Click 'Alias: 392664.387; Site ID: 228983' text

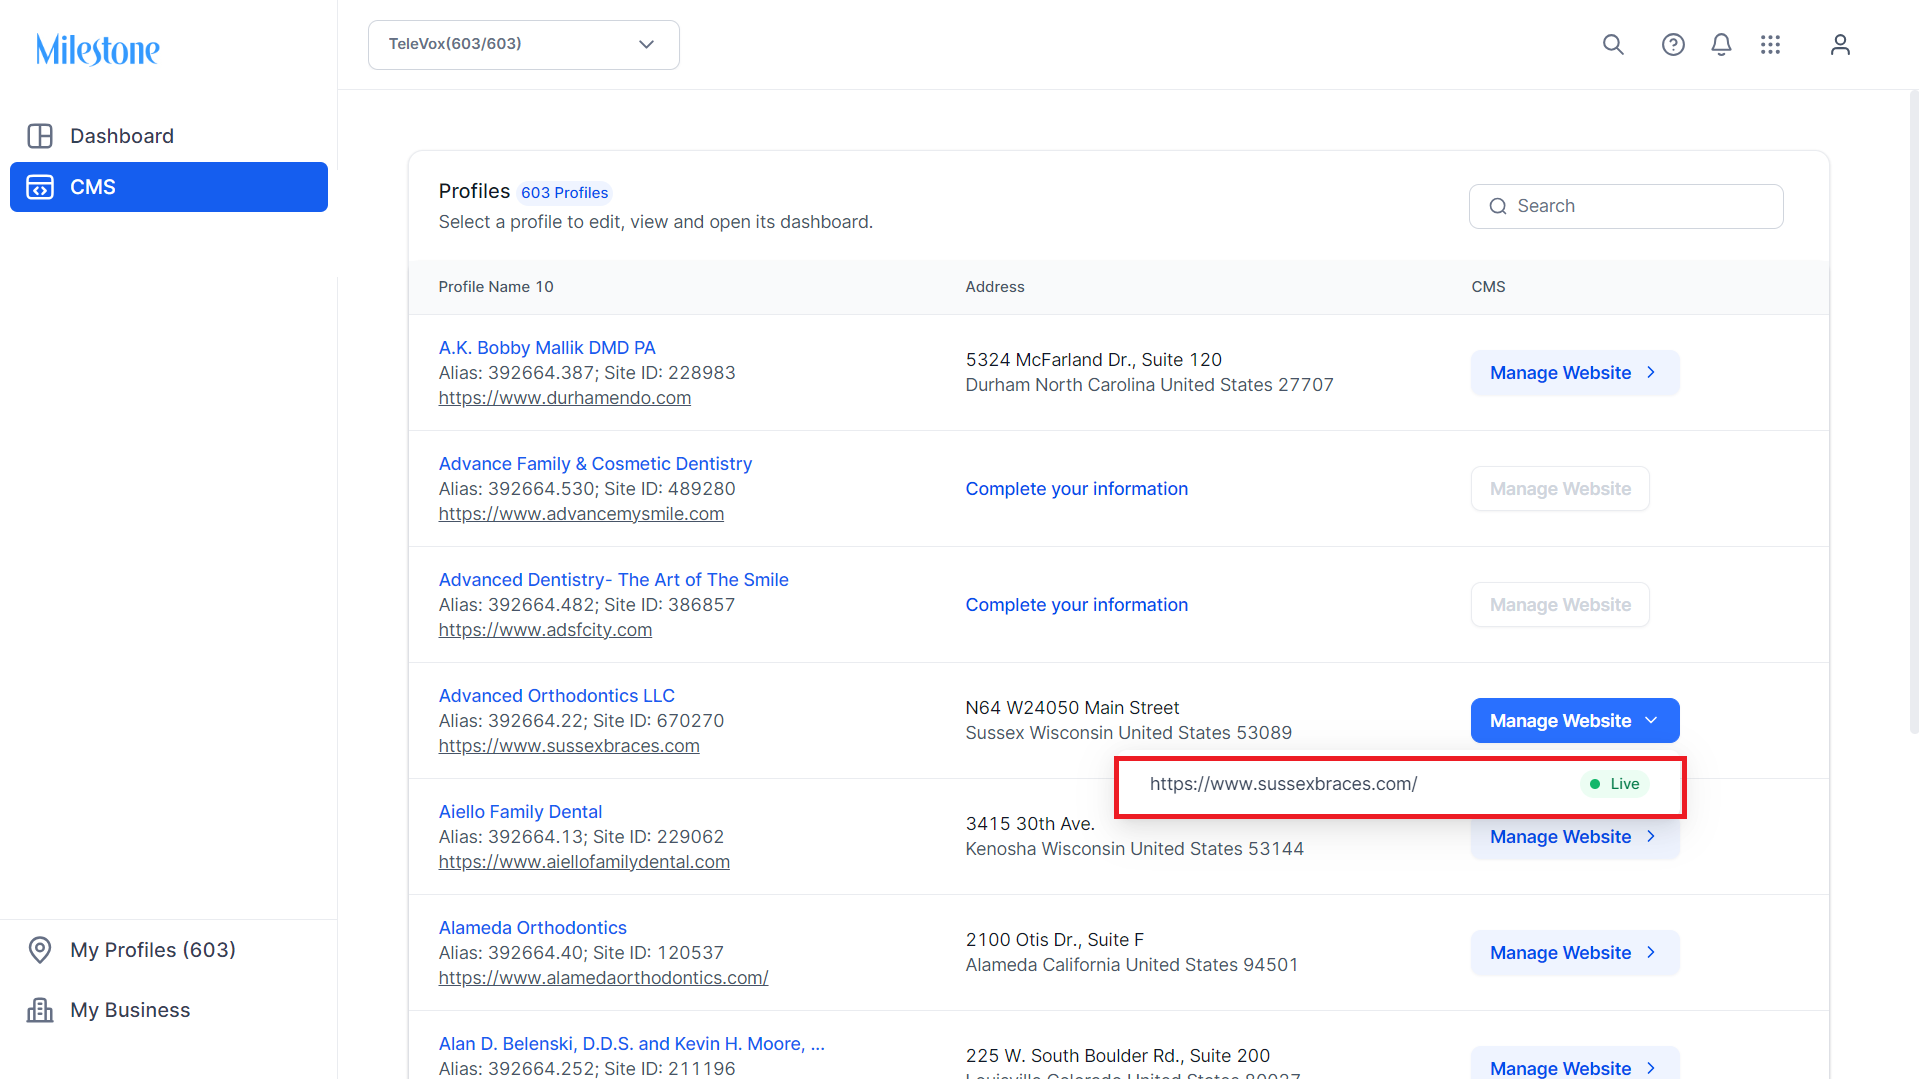click(x=587, y=373)
